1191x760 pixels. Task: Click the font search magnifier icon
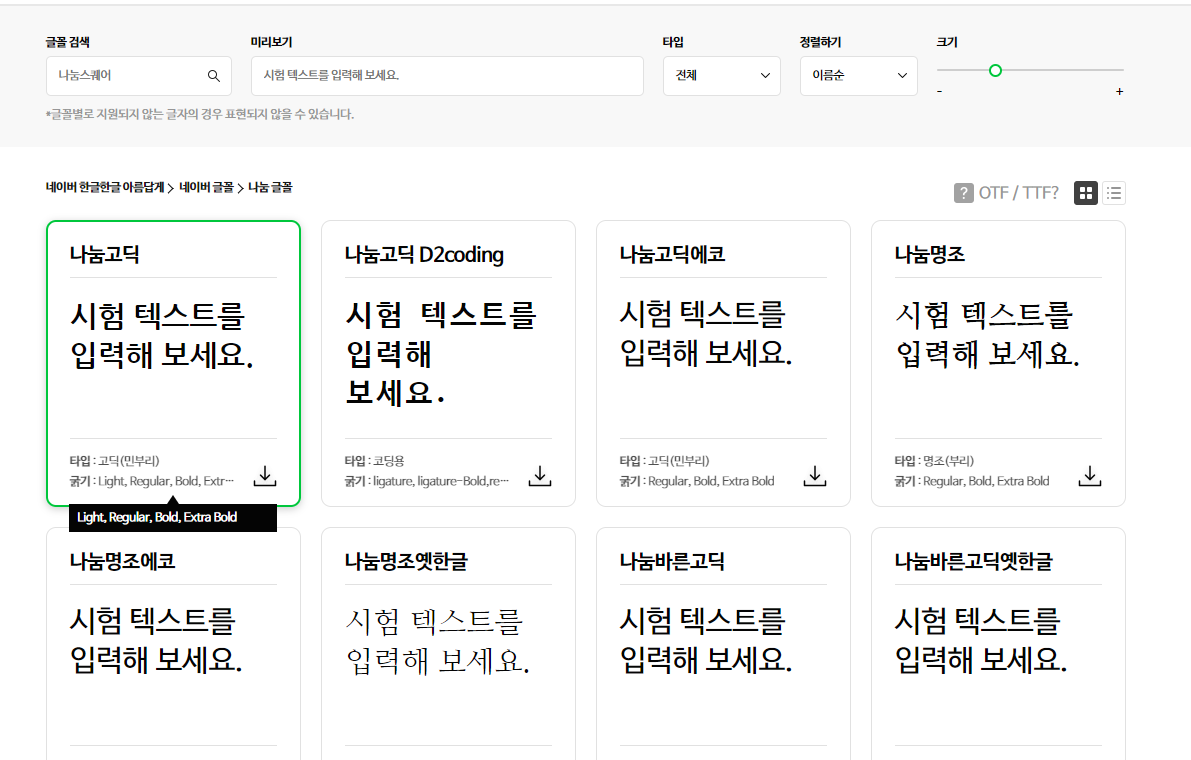pos(213,75)
